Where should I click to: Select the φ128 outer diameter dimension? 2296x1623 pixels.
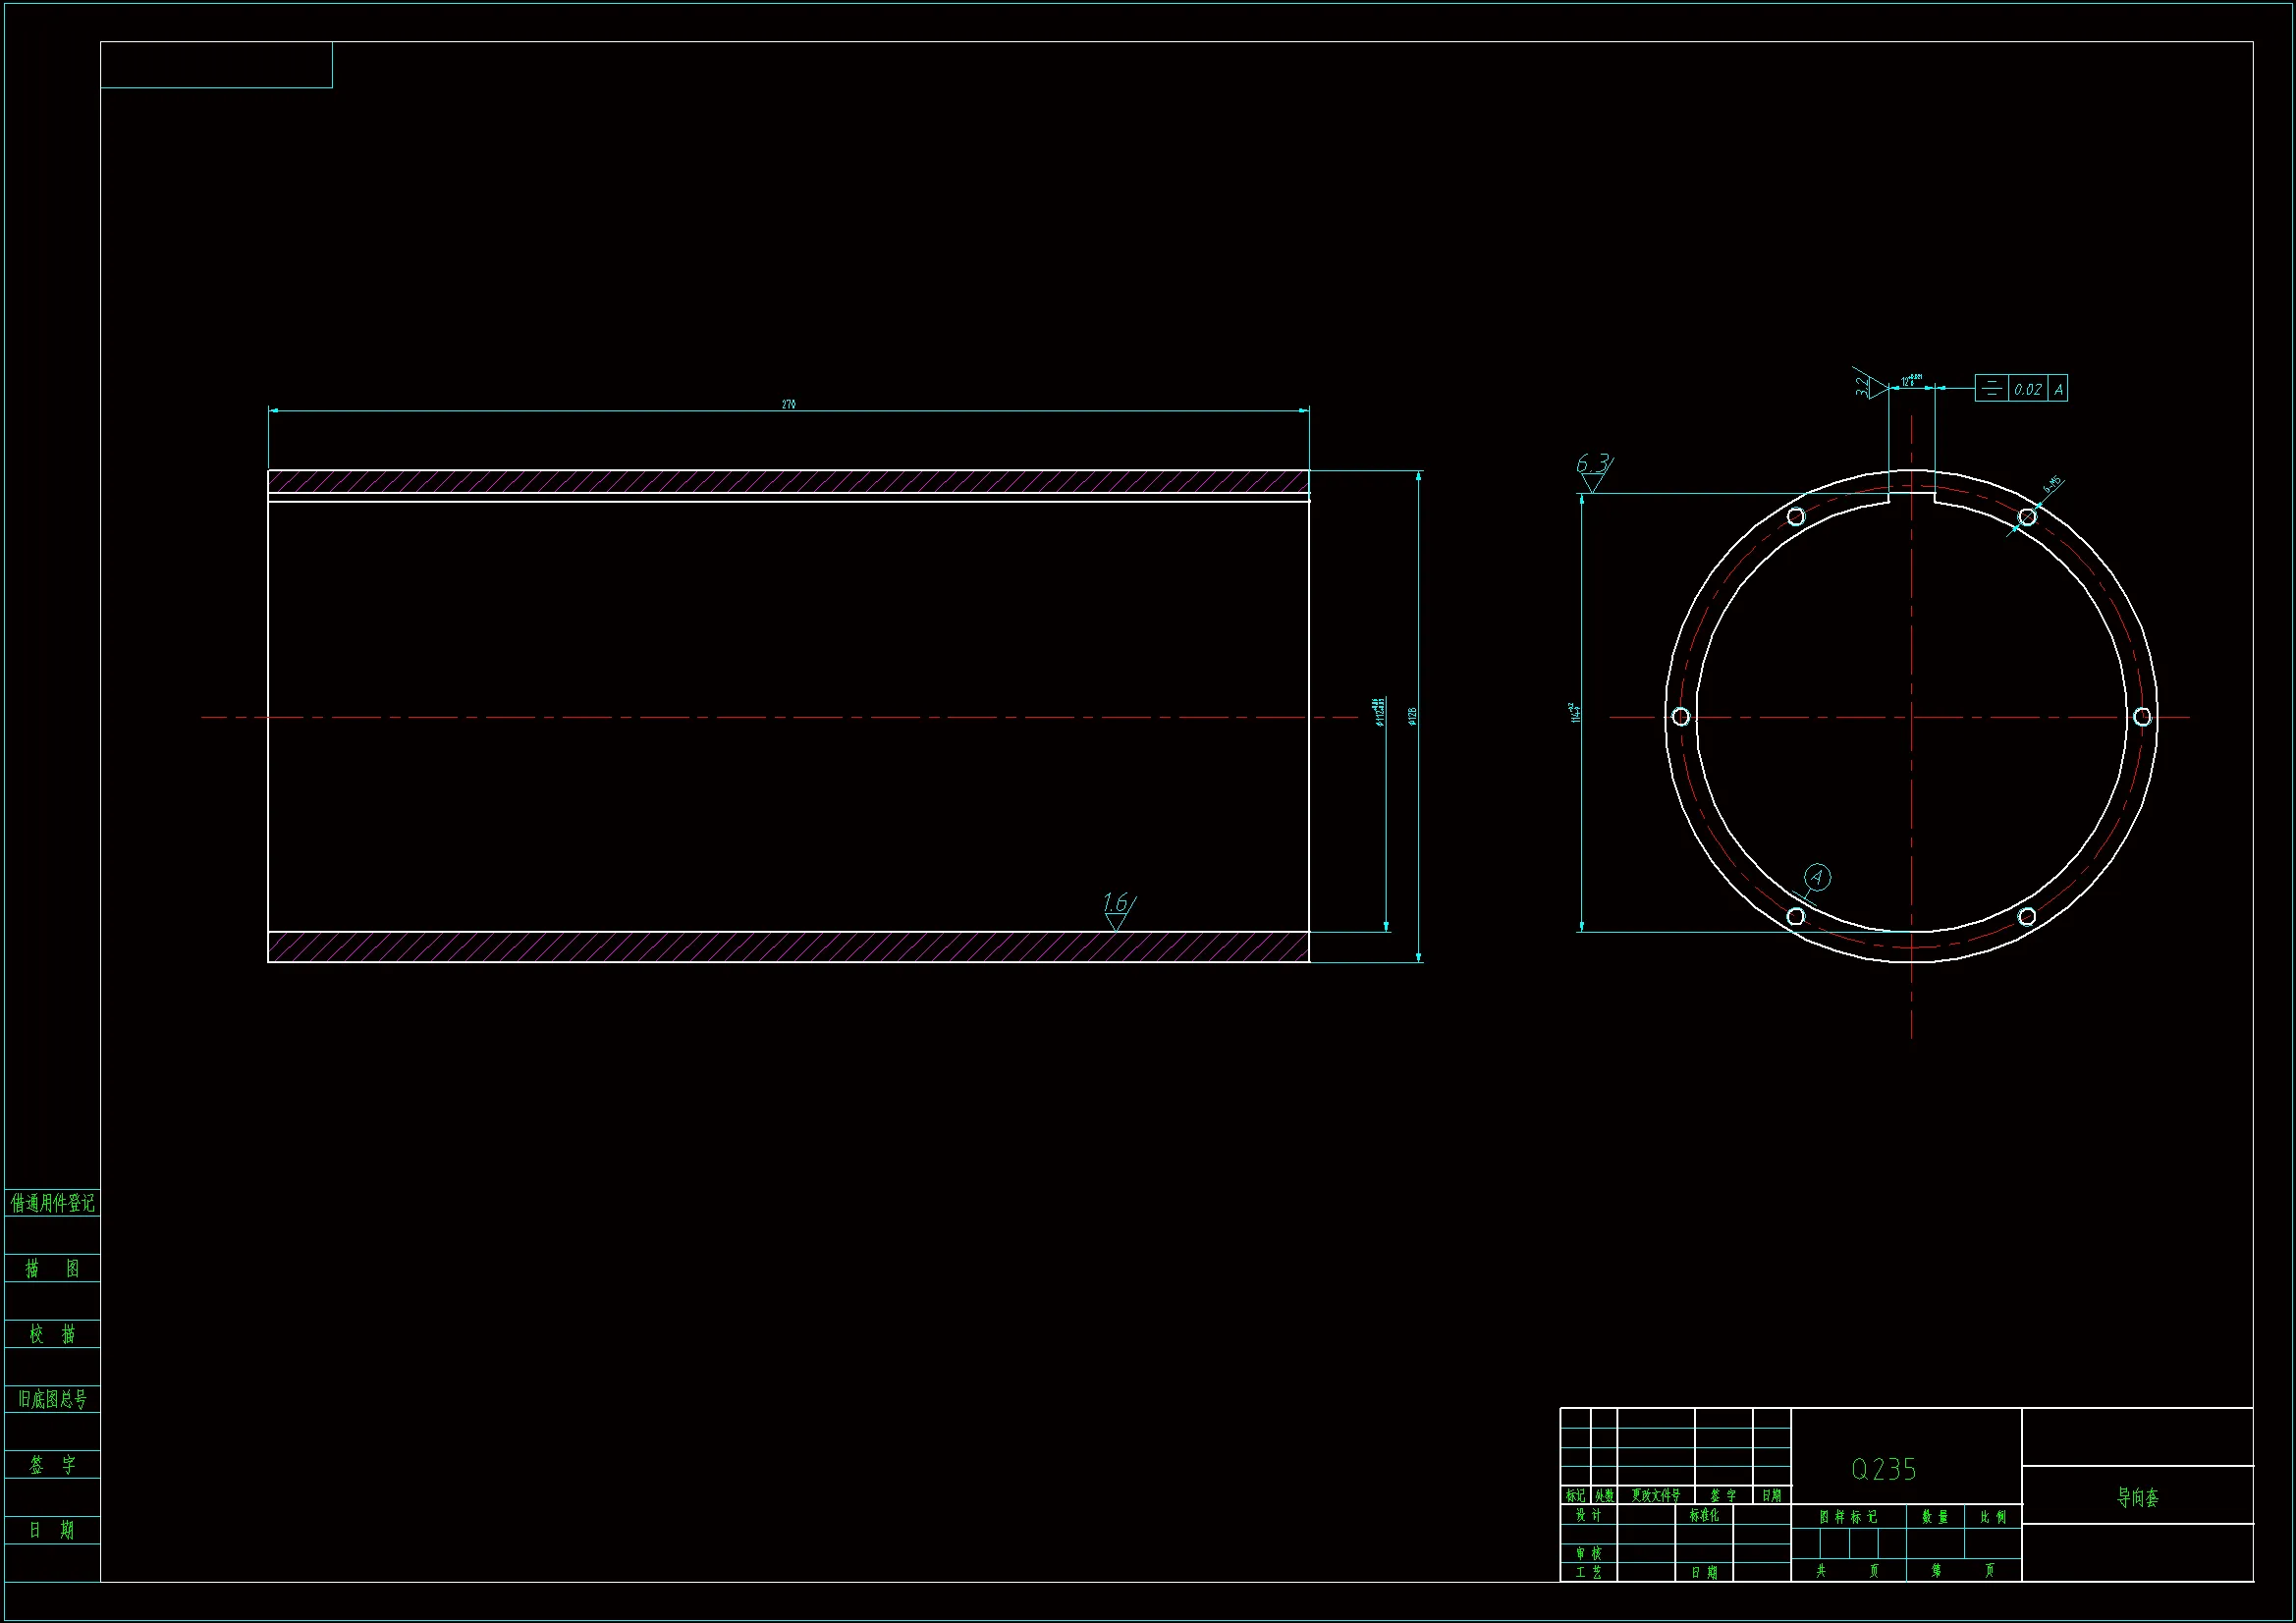1412,716
